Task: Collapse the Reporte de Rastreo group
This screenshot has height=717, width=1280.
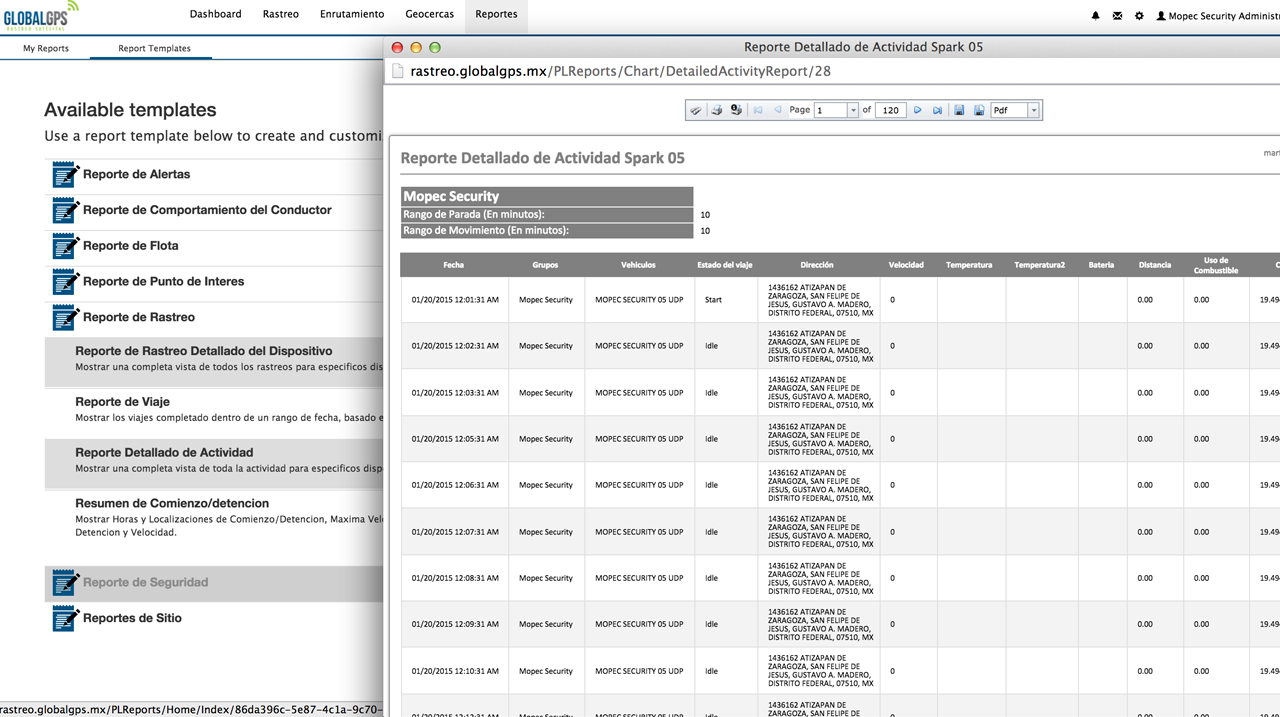Action: [x=139, y=317]
